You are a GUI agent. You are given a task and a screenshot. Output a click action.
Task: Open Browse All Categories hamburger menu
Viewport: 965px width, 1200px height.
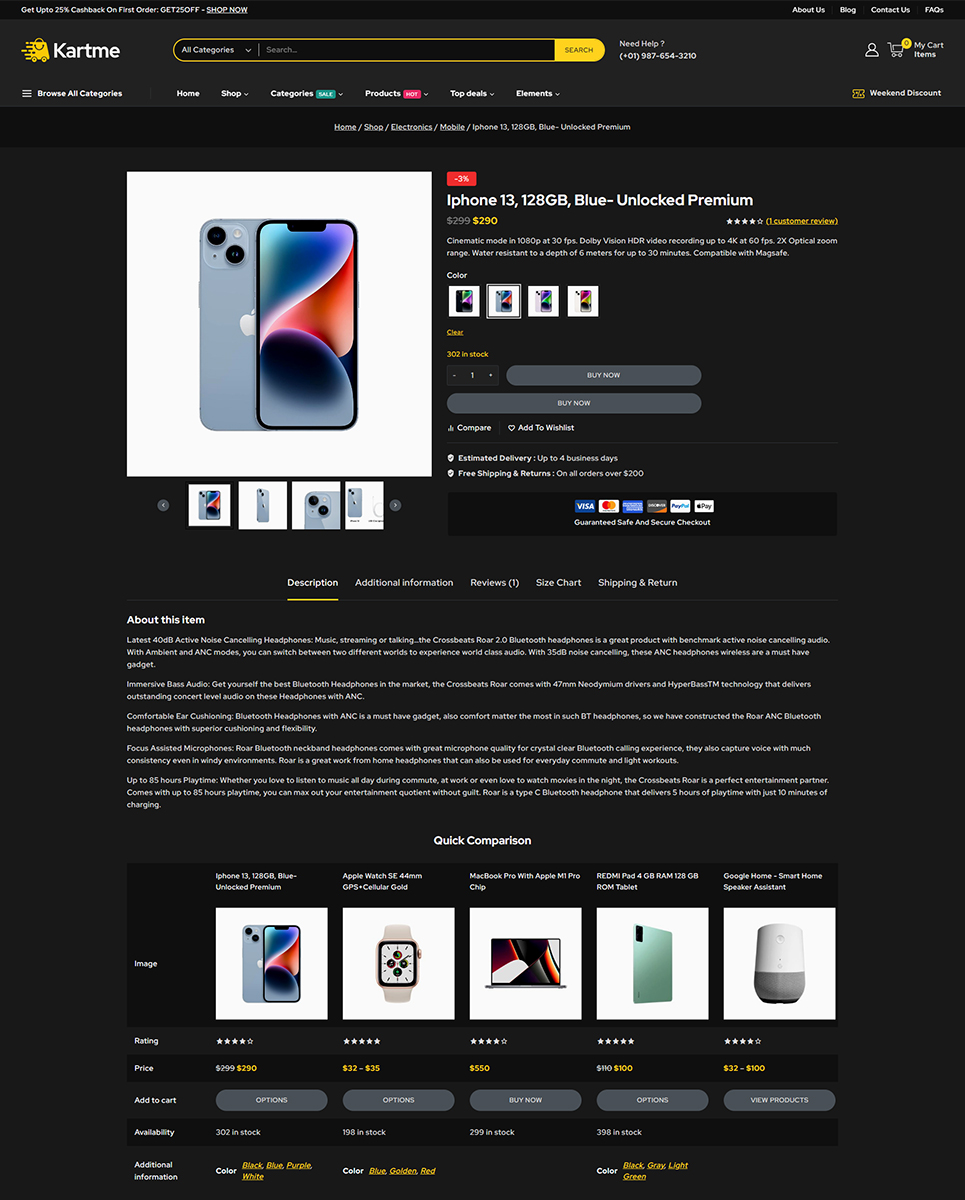pyautogui.click(x=27, y=94)
